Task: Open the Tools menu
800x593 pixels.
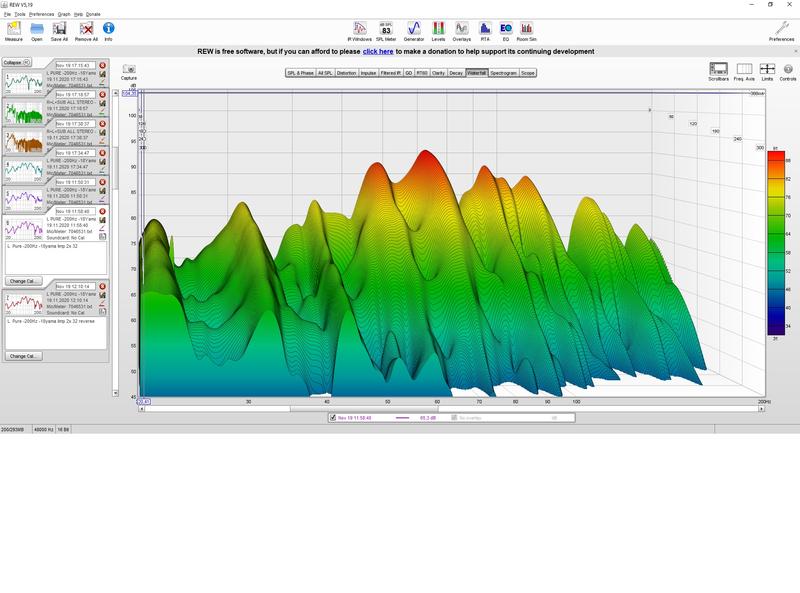Action: pos(20,14)
